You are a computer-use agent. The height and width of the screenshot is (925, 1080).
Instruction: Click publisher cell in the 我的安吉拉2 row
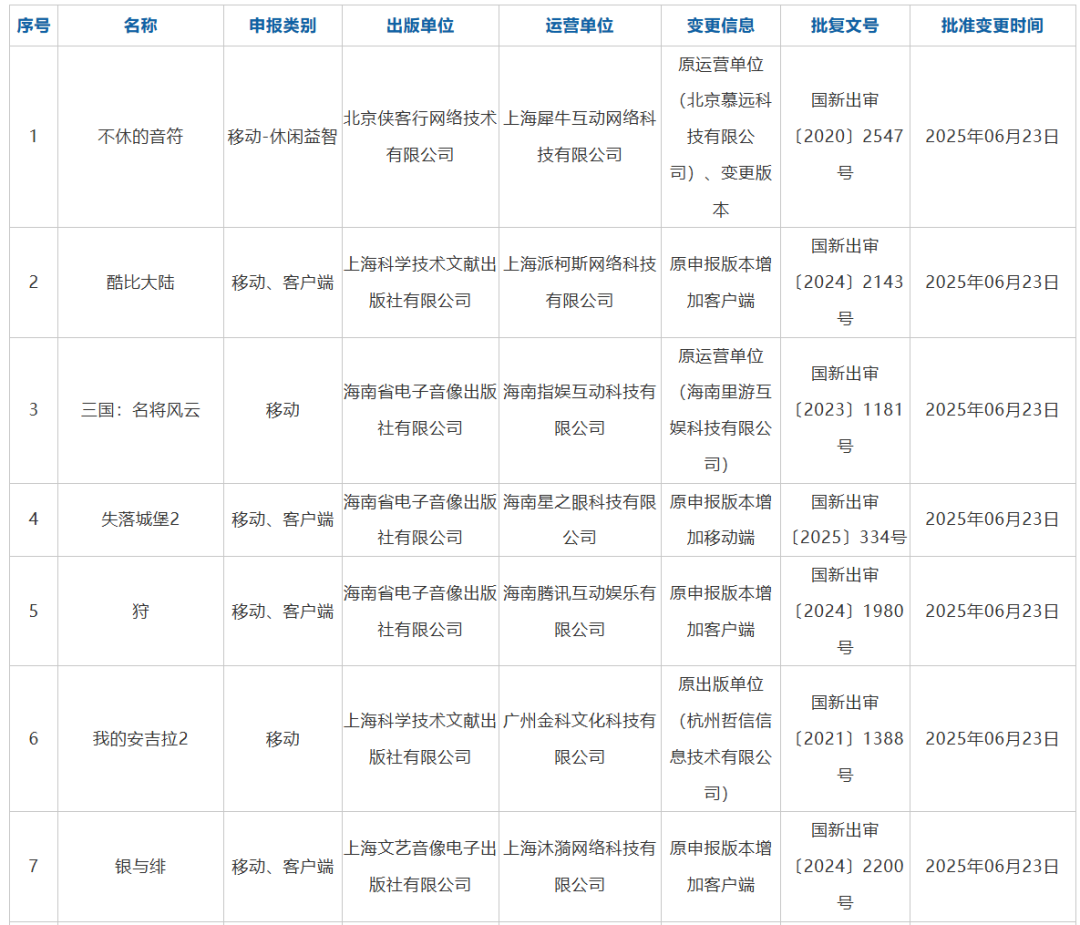[x=420, y=738]
